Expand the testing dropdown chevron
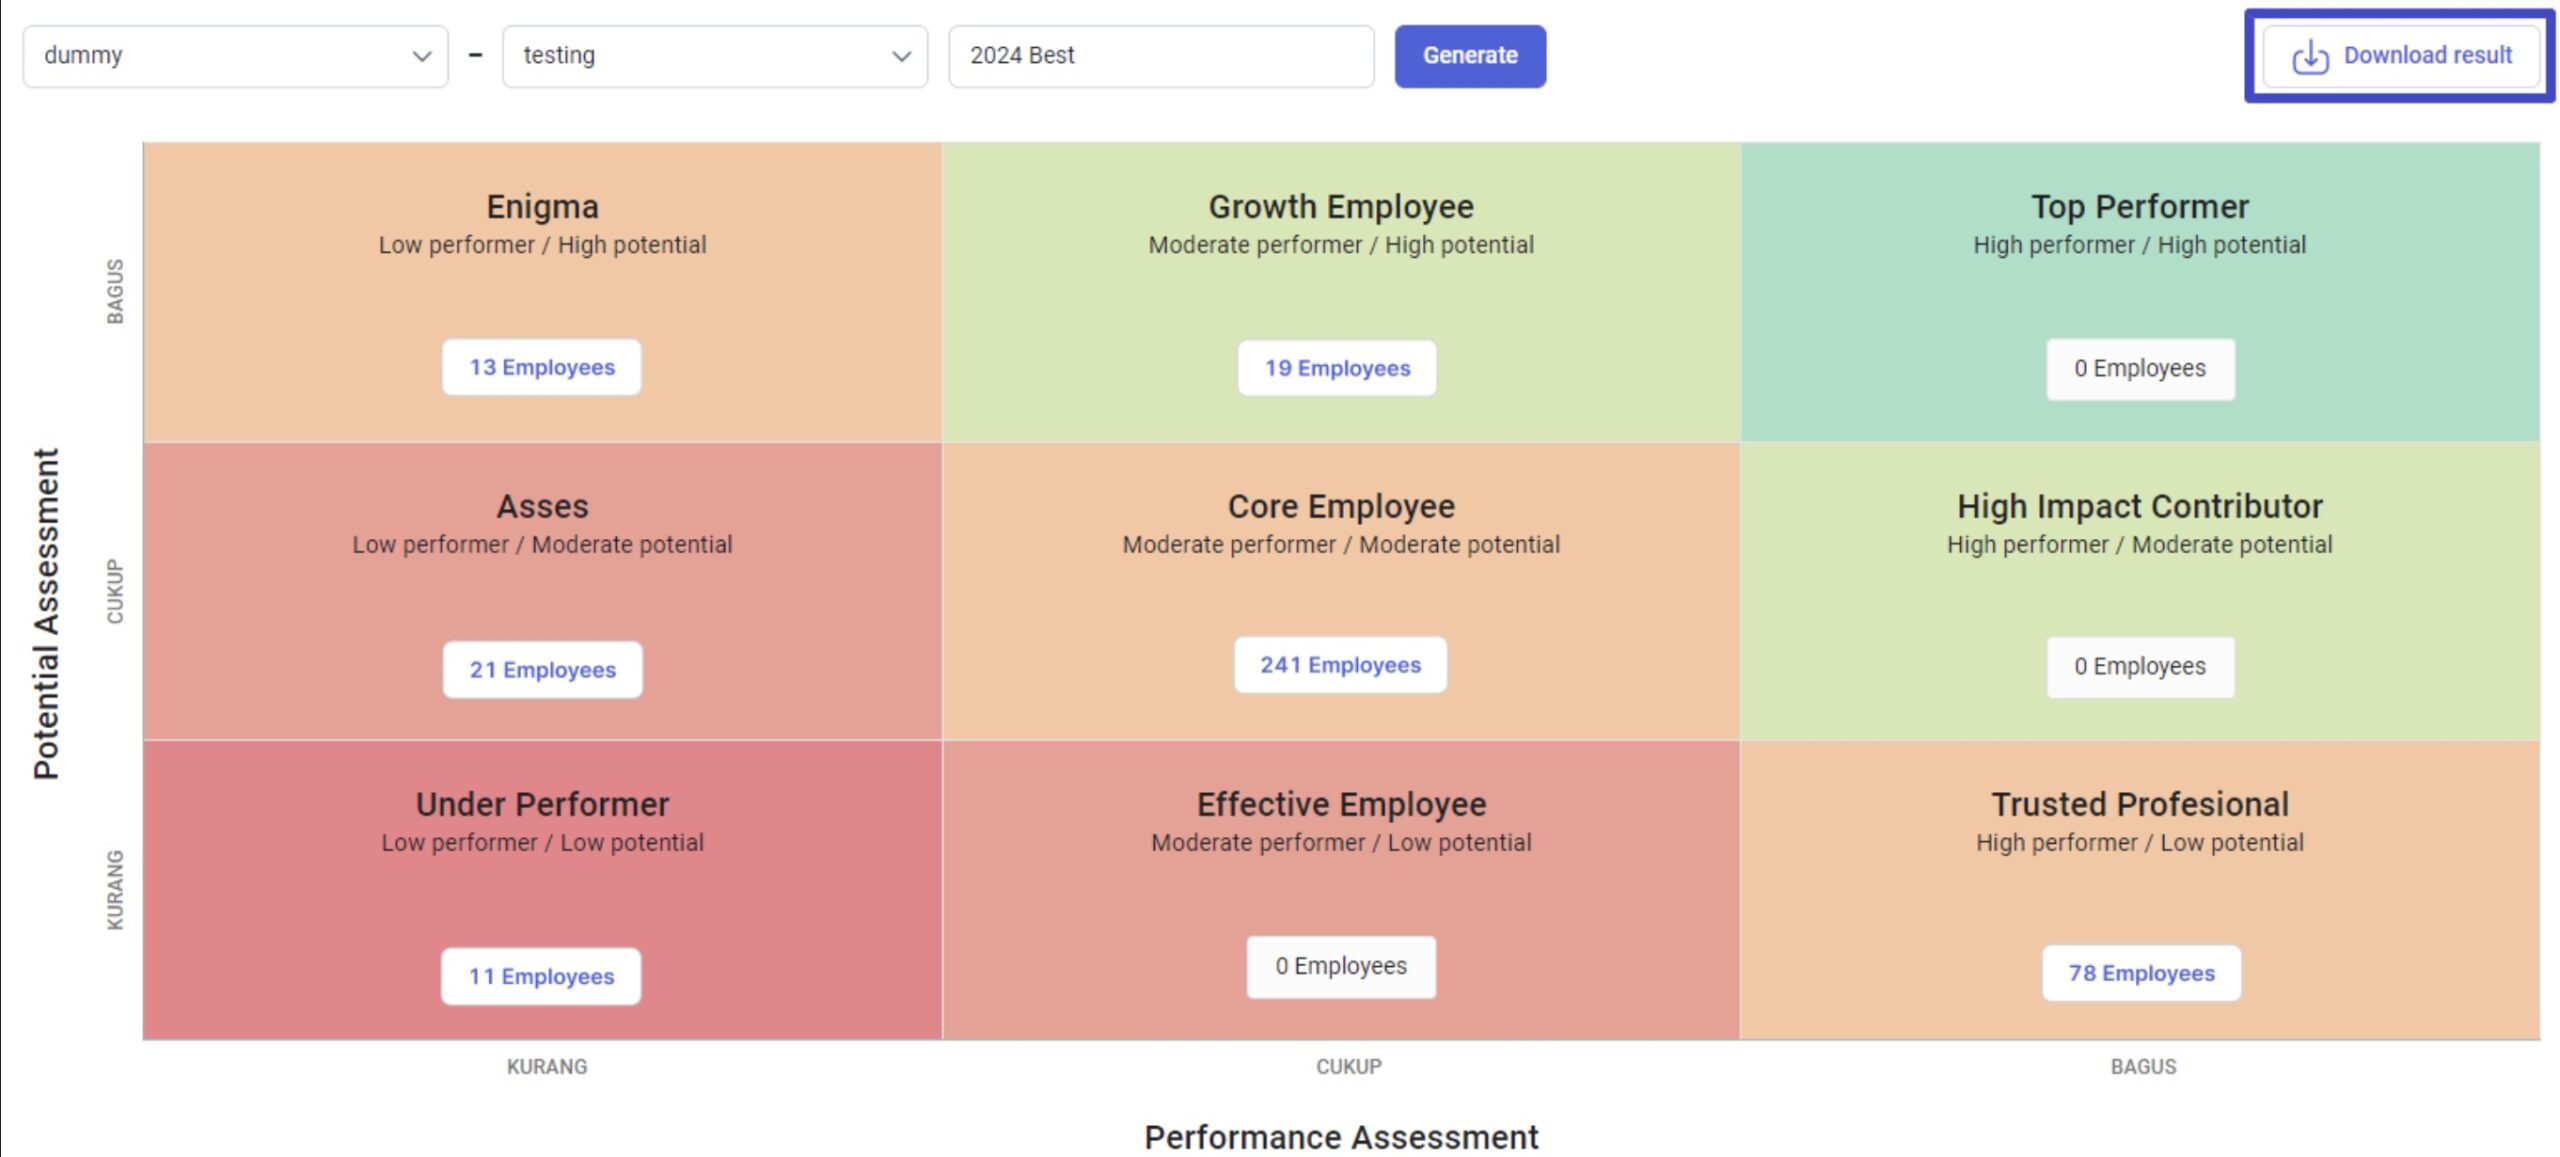The height and width of the screenshot is (1157, 2560). tap(901, 57)
